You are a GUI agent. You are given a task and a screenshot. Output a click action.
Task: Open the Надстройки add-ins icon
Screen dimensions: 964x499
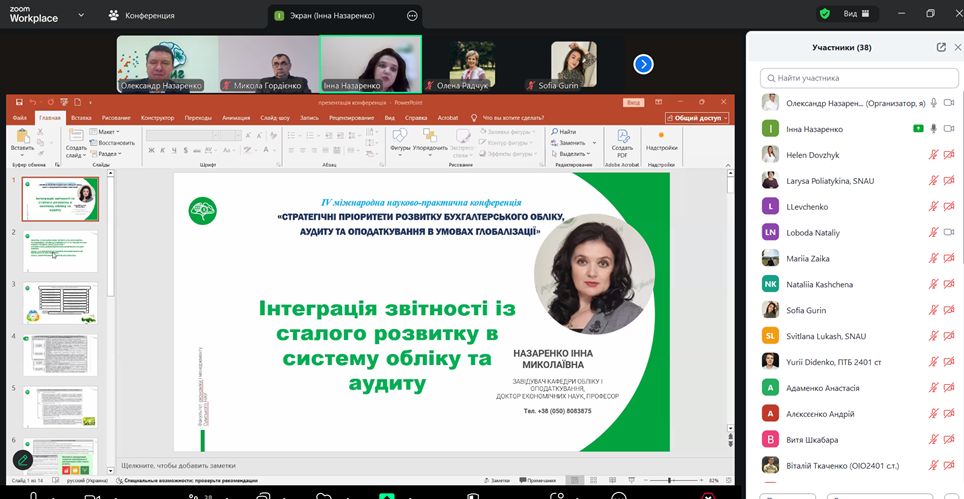point(661,143)
